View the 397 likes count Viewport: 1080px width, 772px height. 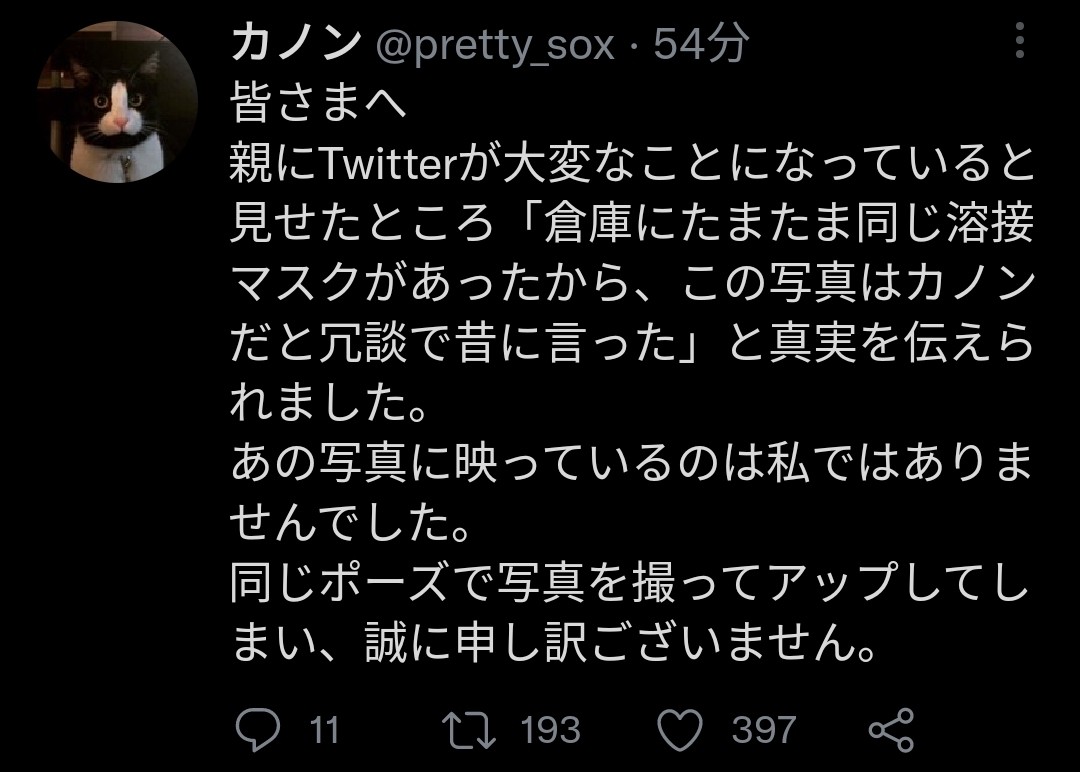(x=764, y=730)
